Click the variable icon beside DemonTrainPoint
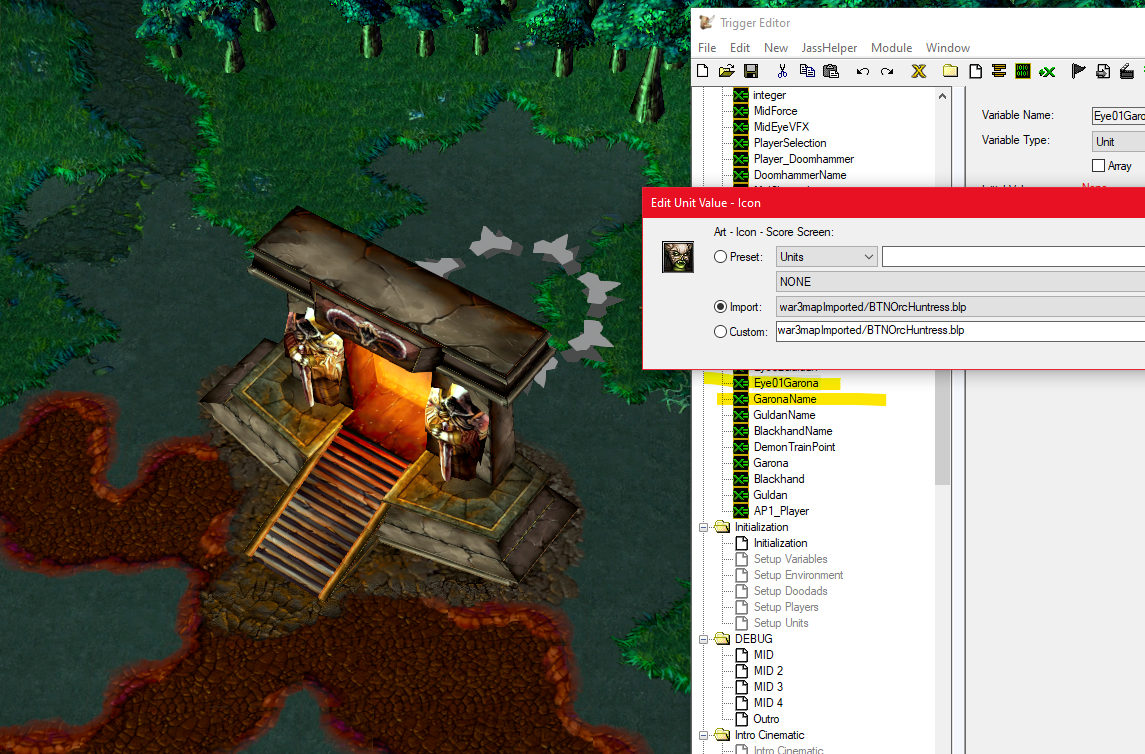This screenshot has height=754, width=1145. point(740,447)
